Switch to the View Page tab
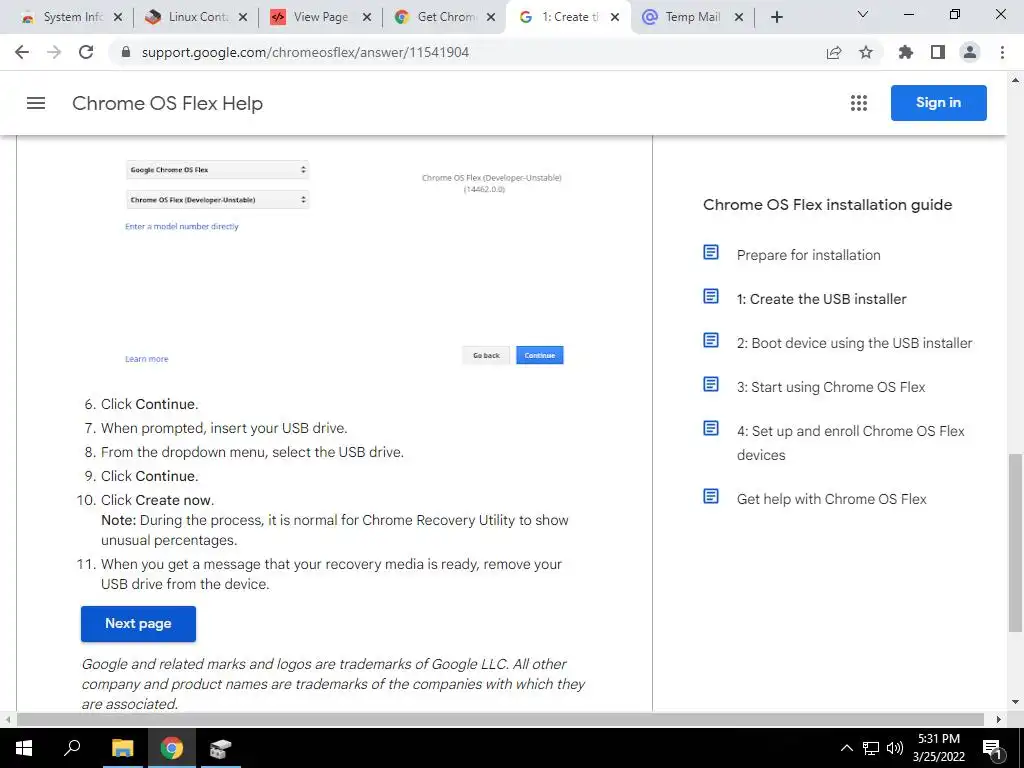The width and height of the screenshot is (1024, 768). [320, 18]
